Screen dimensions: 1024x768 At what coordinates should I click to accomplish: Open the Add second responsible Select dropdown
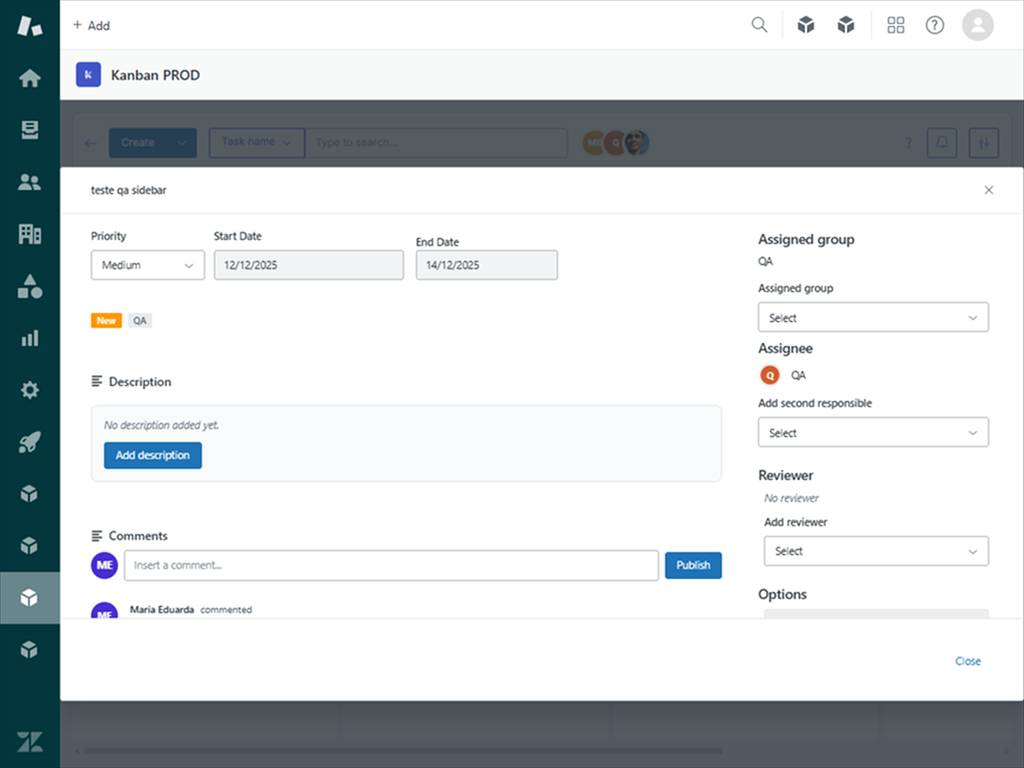click(x=872, y=432)
